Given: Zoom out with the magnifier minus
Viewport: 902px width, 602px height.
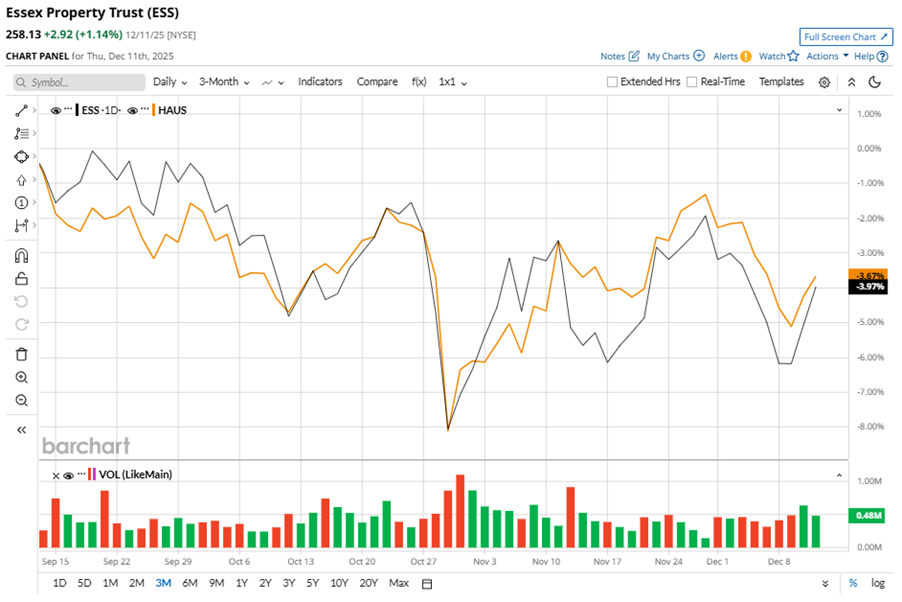Looking at the screenshot, I should click(21, 401).
